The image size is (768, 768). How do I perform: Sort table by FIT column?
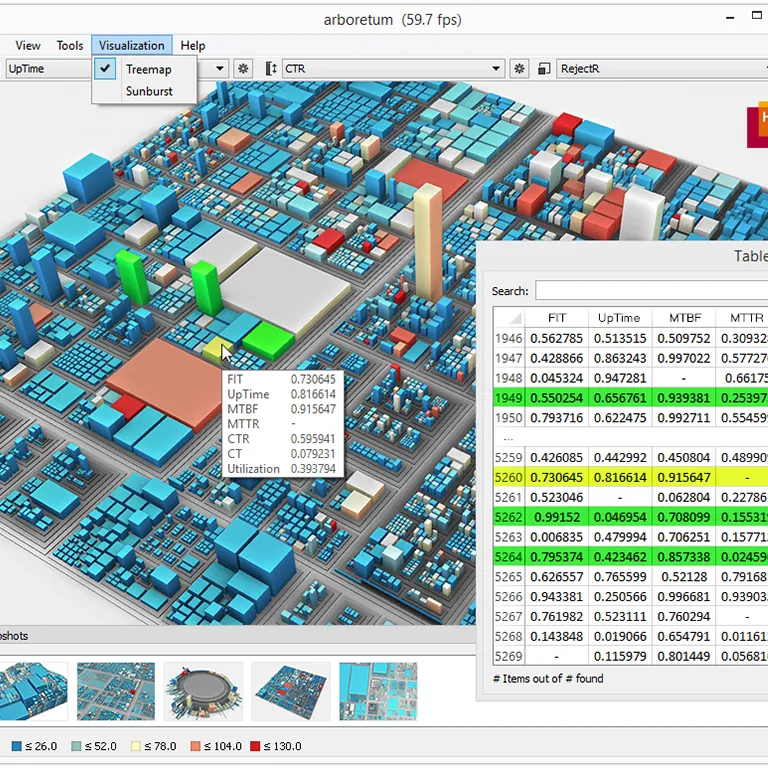pos(556,318)
